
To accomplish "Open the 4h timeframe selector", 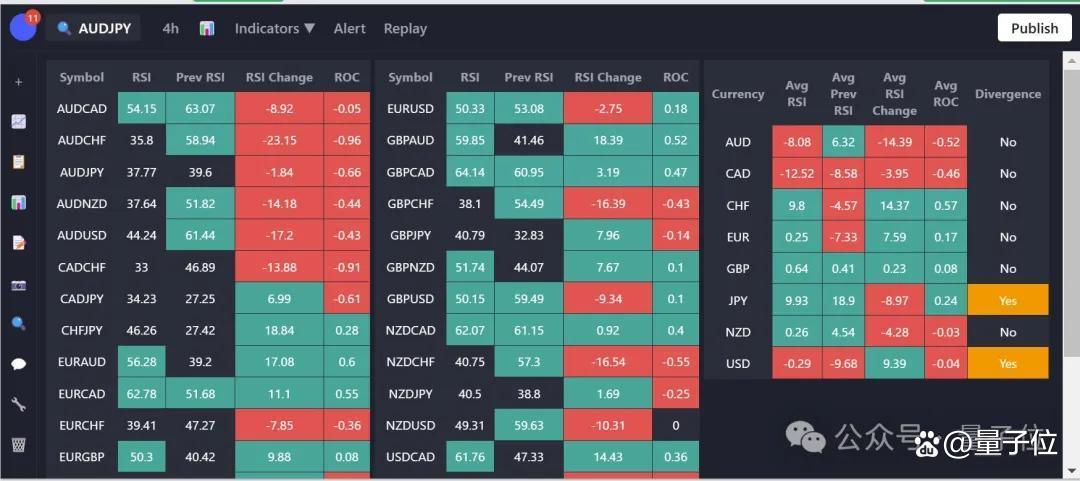I will 171,29.
